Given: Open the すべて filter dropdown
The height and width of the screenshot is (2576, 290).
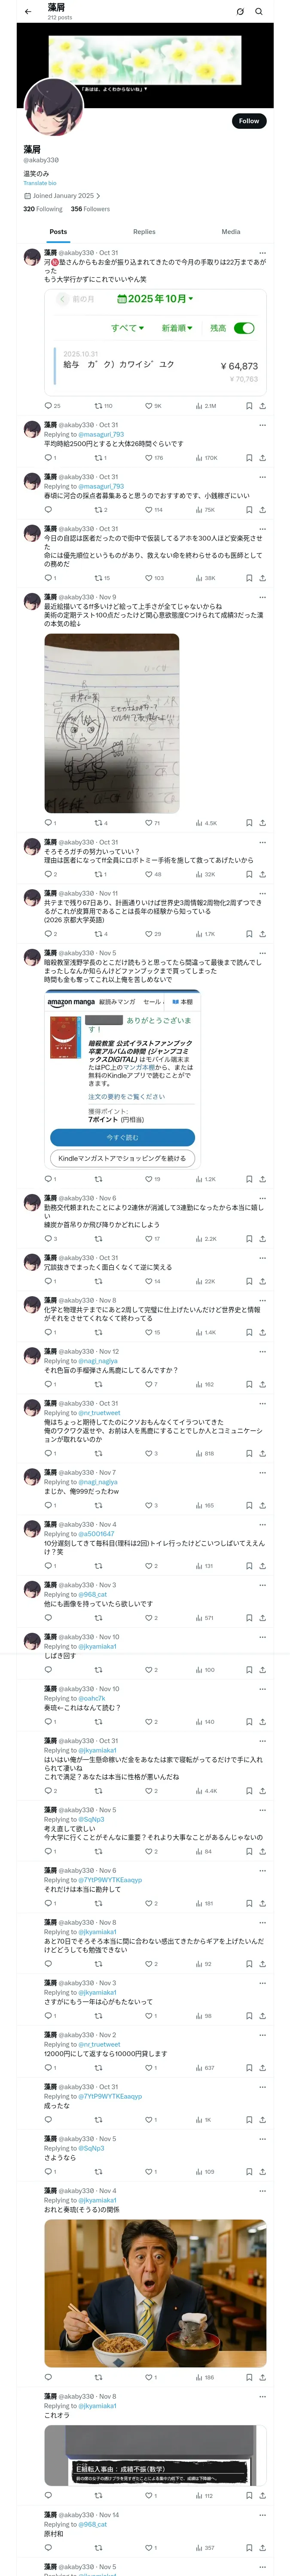Looking at the screenshot, I should pos(127,328).
